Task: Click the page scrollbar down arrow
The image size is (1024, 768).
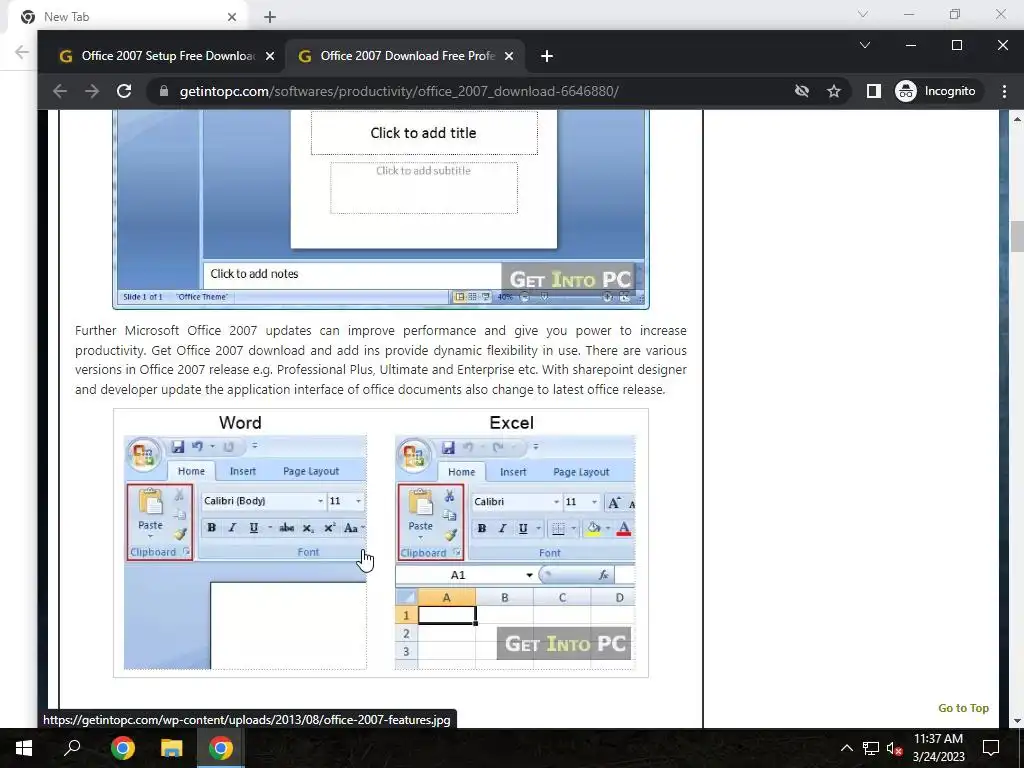Action: pyautogui.click(x=1017, y=720)
